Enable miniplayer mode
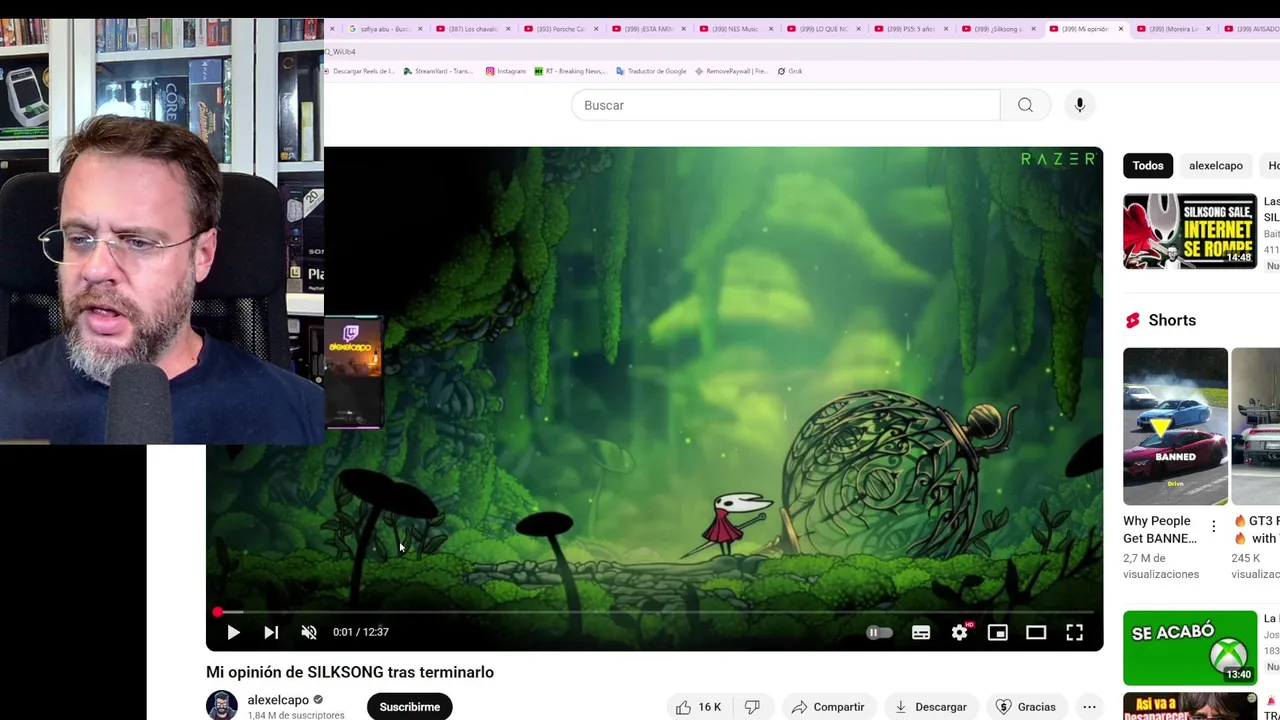The width and height of the screenshot is (1280, 720). pos(997,632)
